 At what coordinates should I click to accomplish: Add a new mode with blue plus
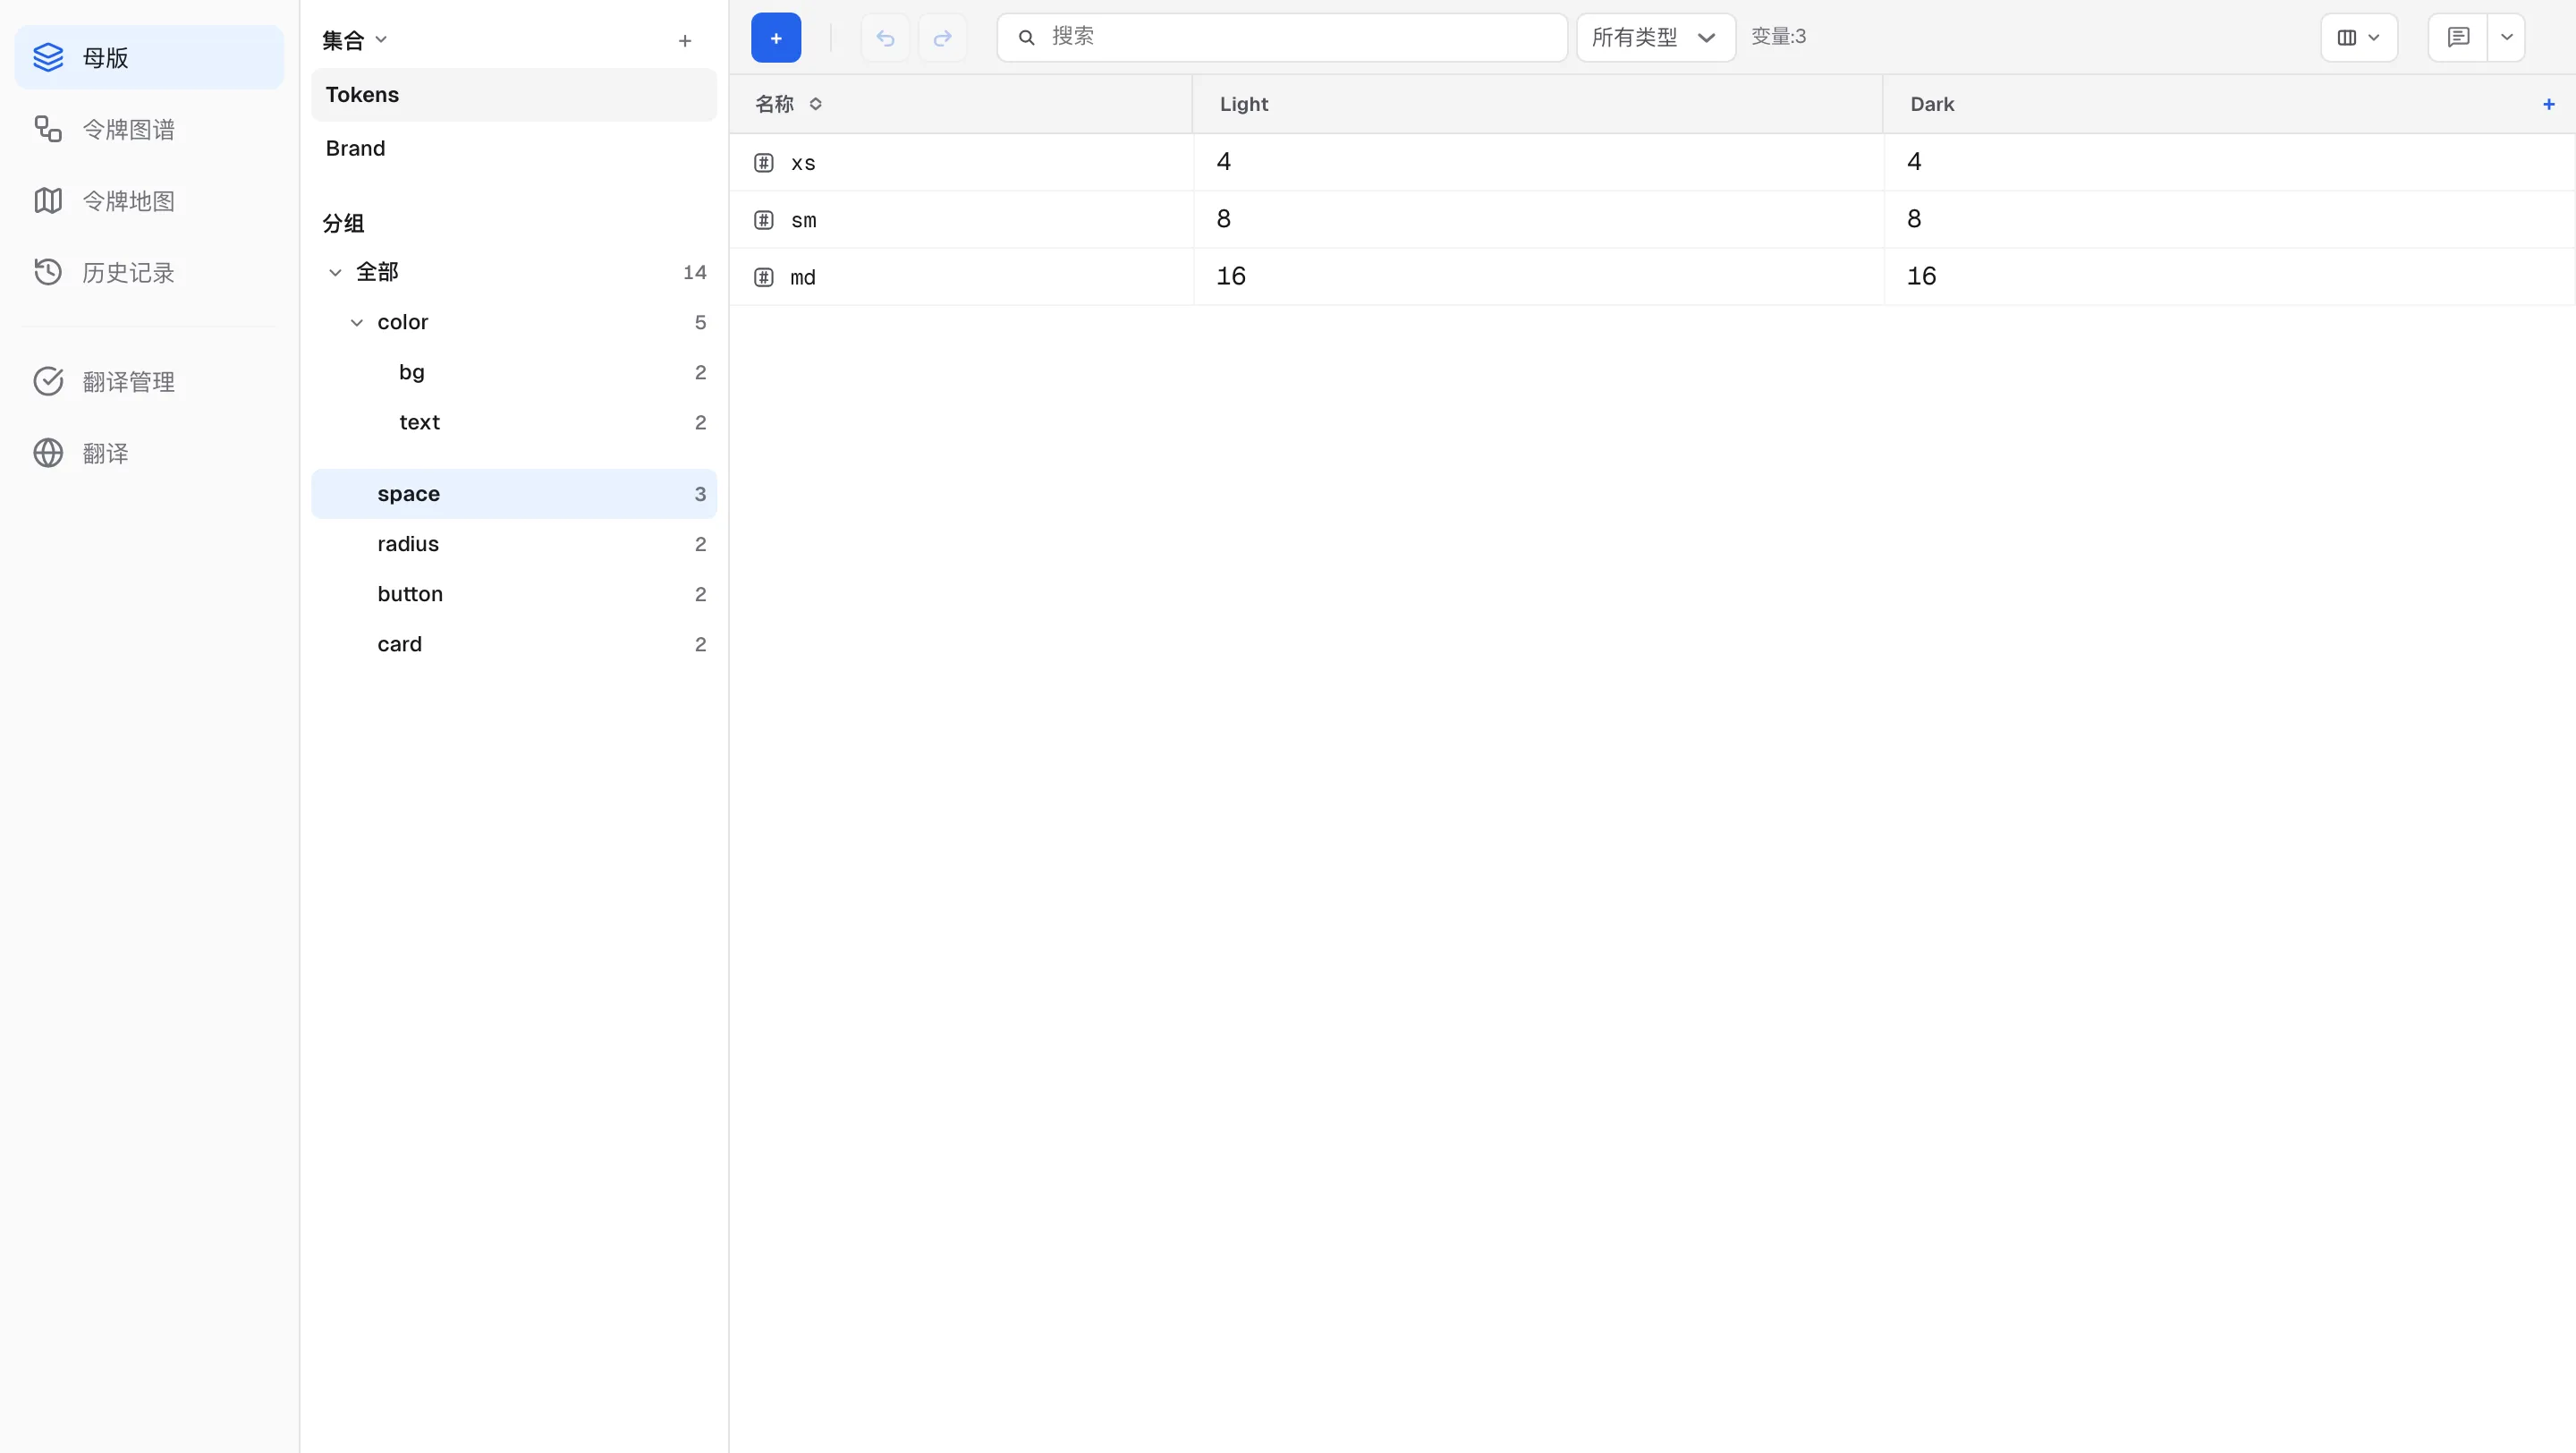click(x=2549, y=104)
